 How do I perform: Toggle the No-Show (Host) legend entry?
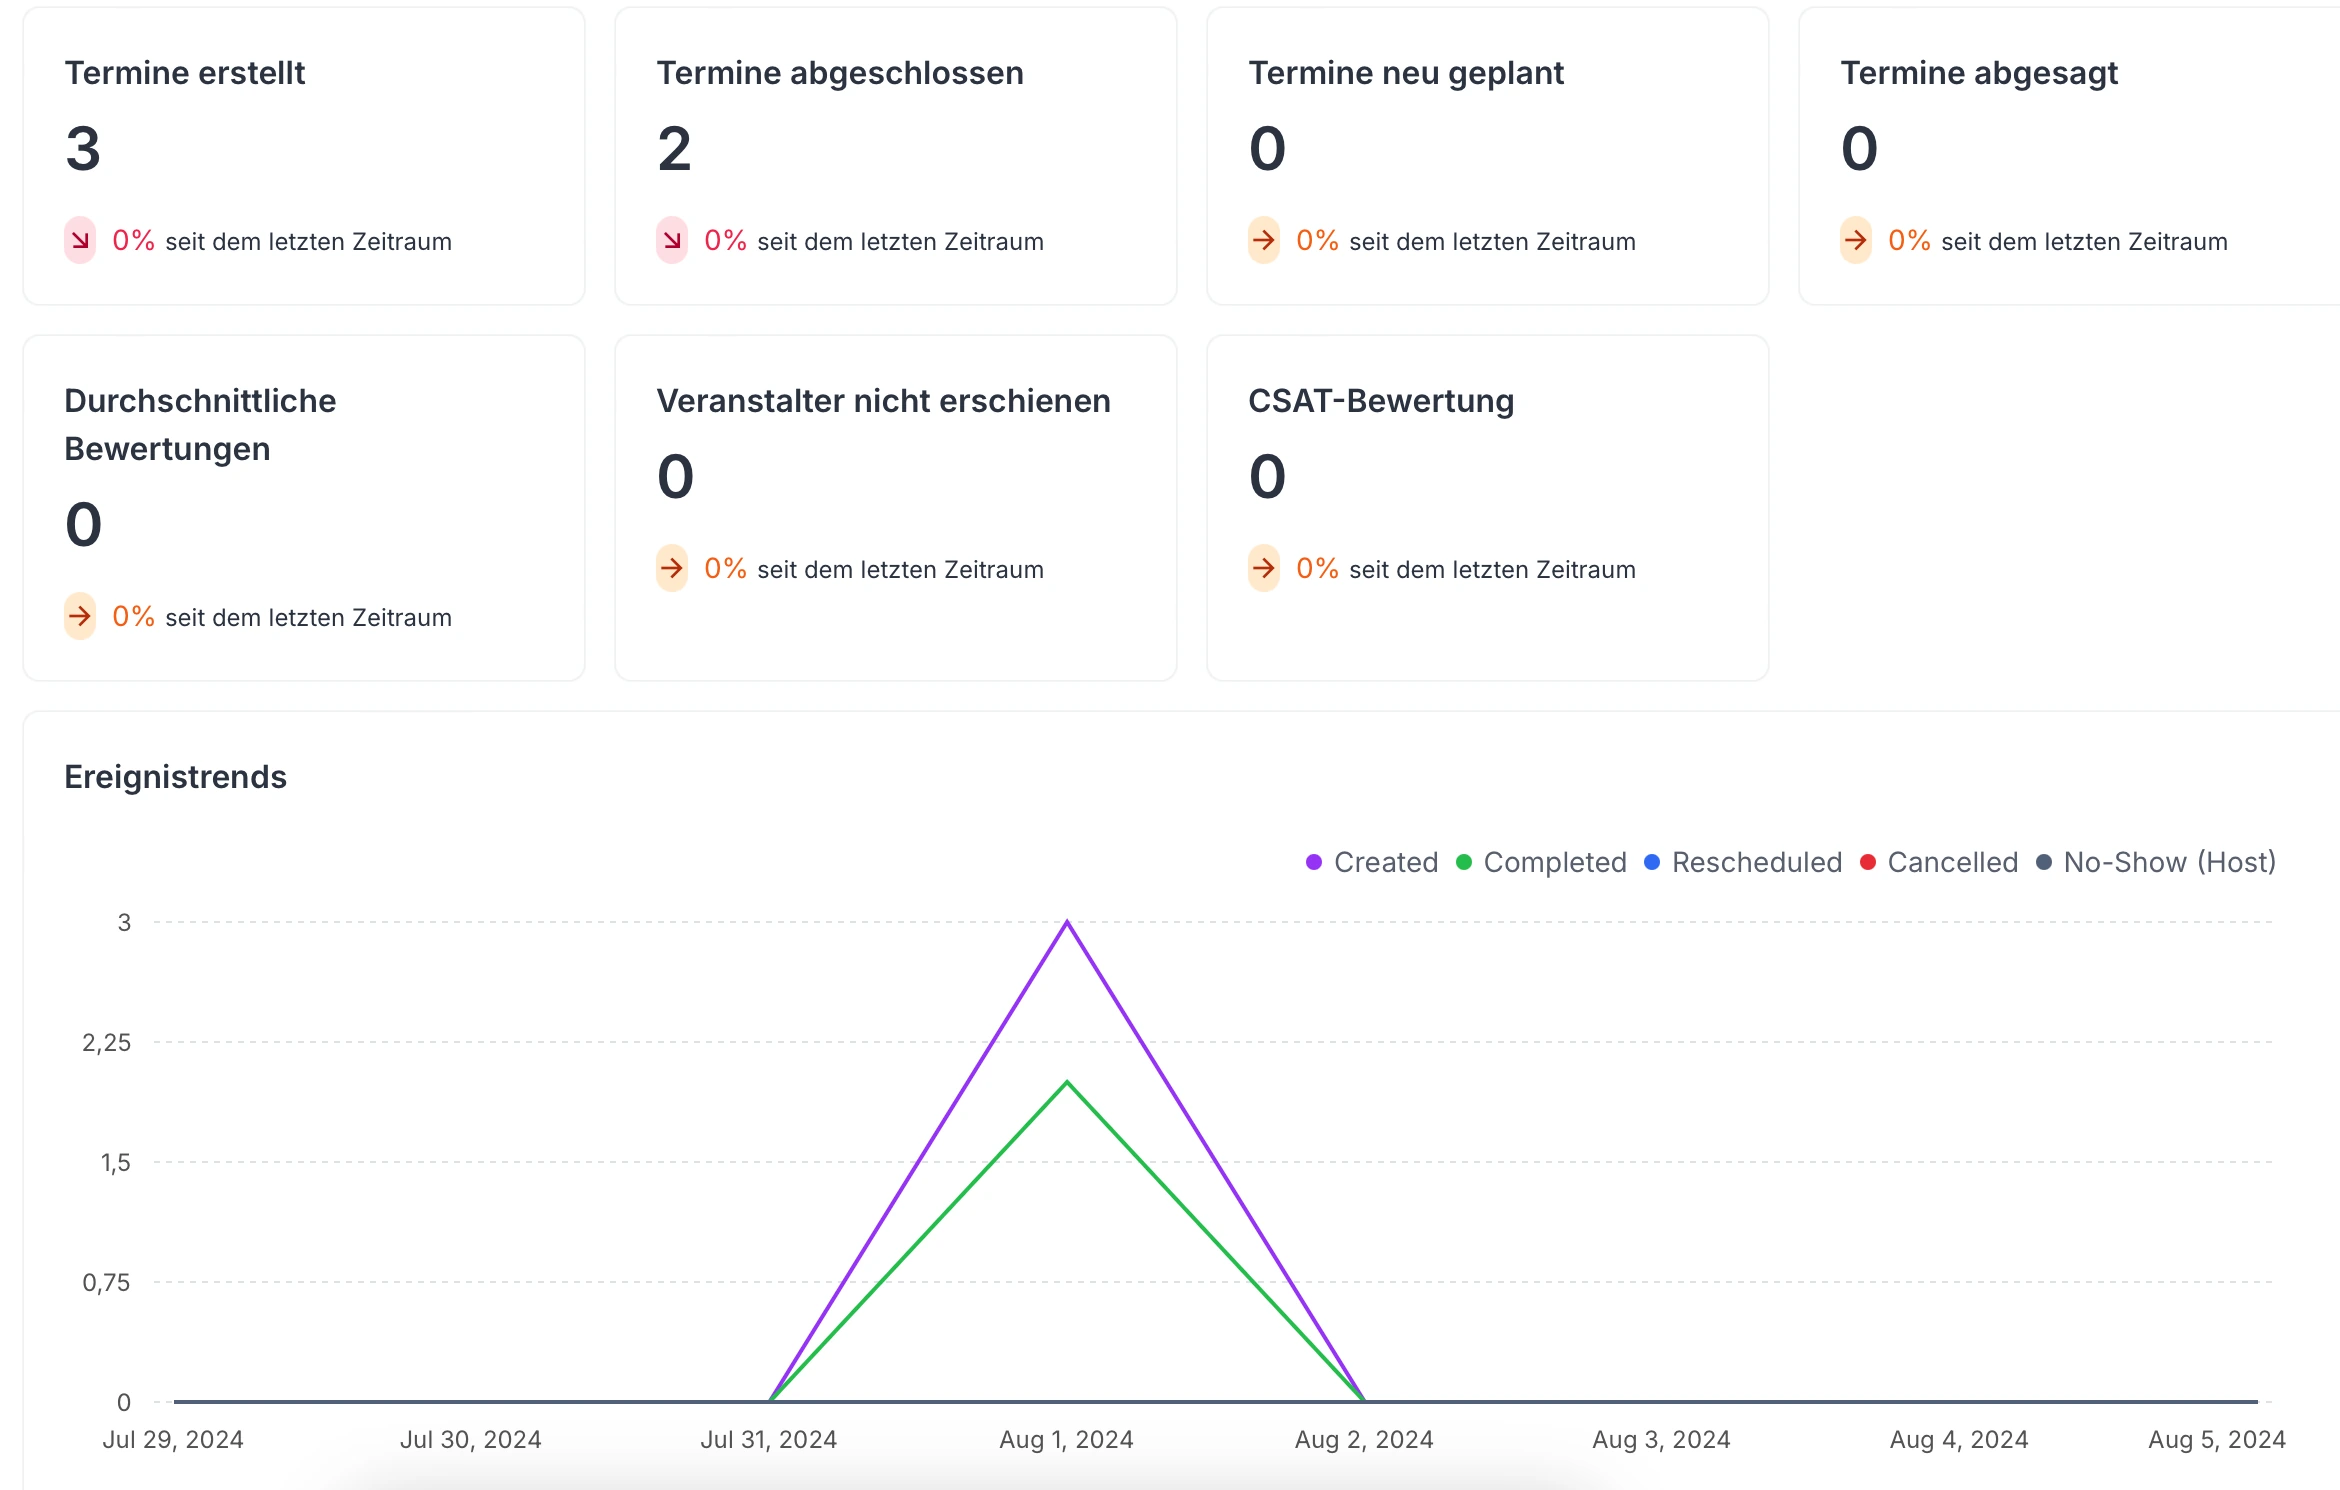pos(2169,862)
